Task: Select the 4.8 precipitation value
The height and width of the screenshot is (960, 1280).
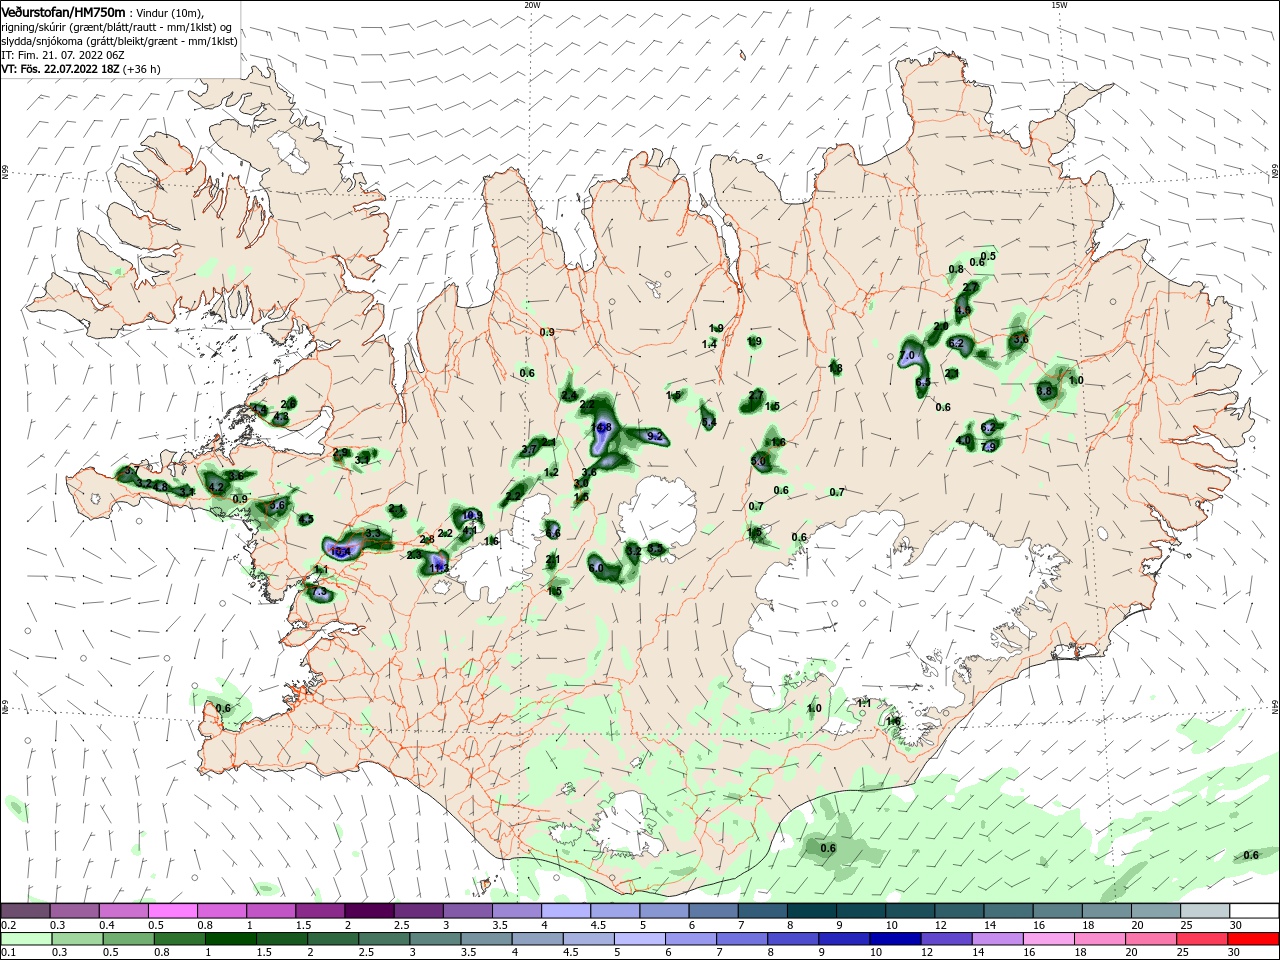Action: (160, 487)
